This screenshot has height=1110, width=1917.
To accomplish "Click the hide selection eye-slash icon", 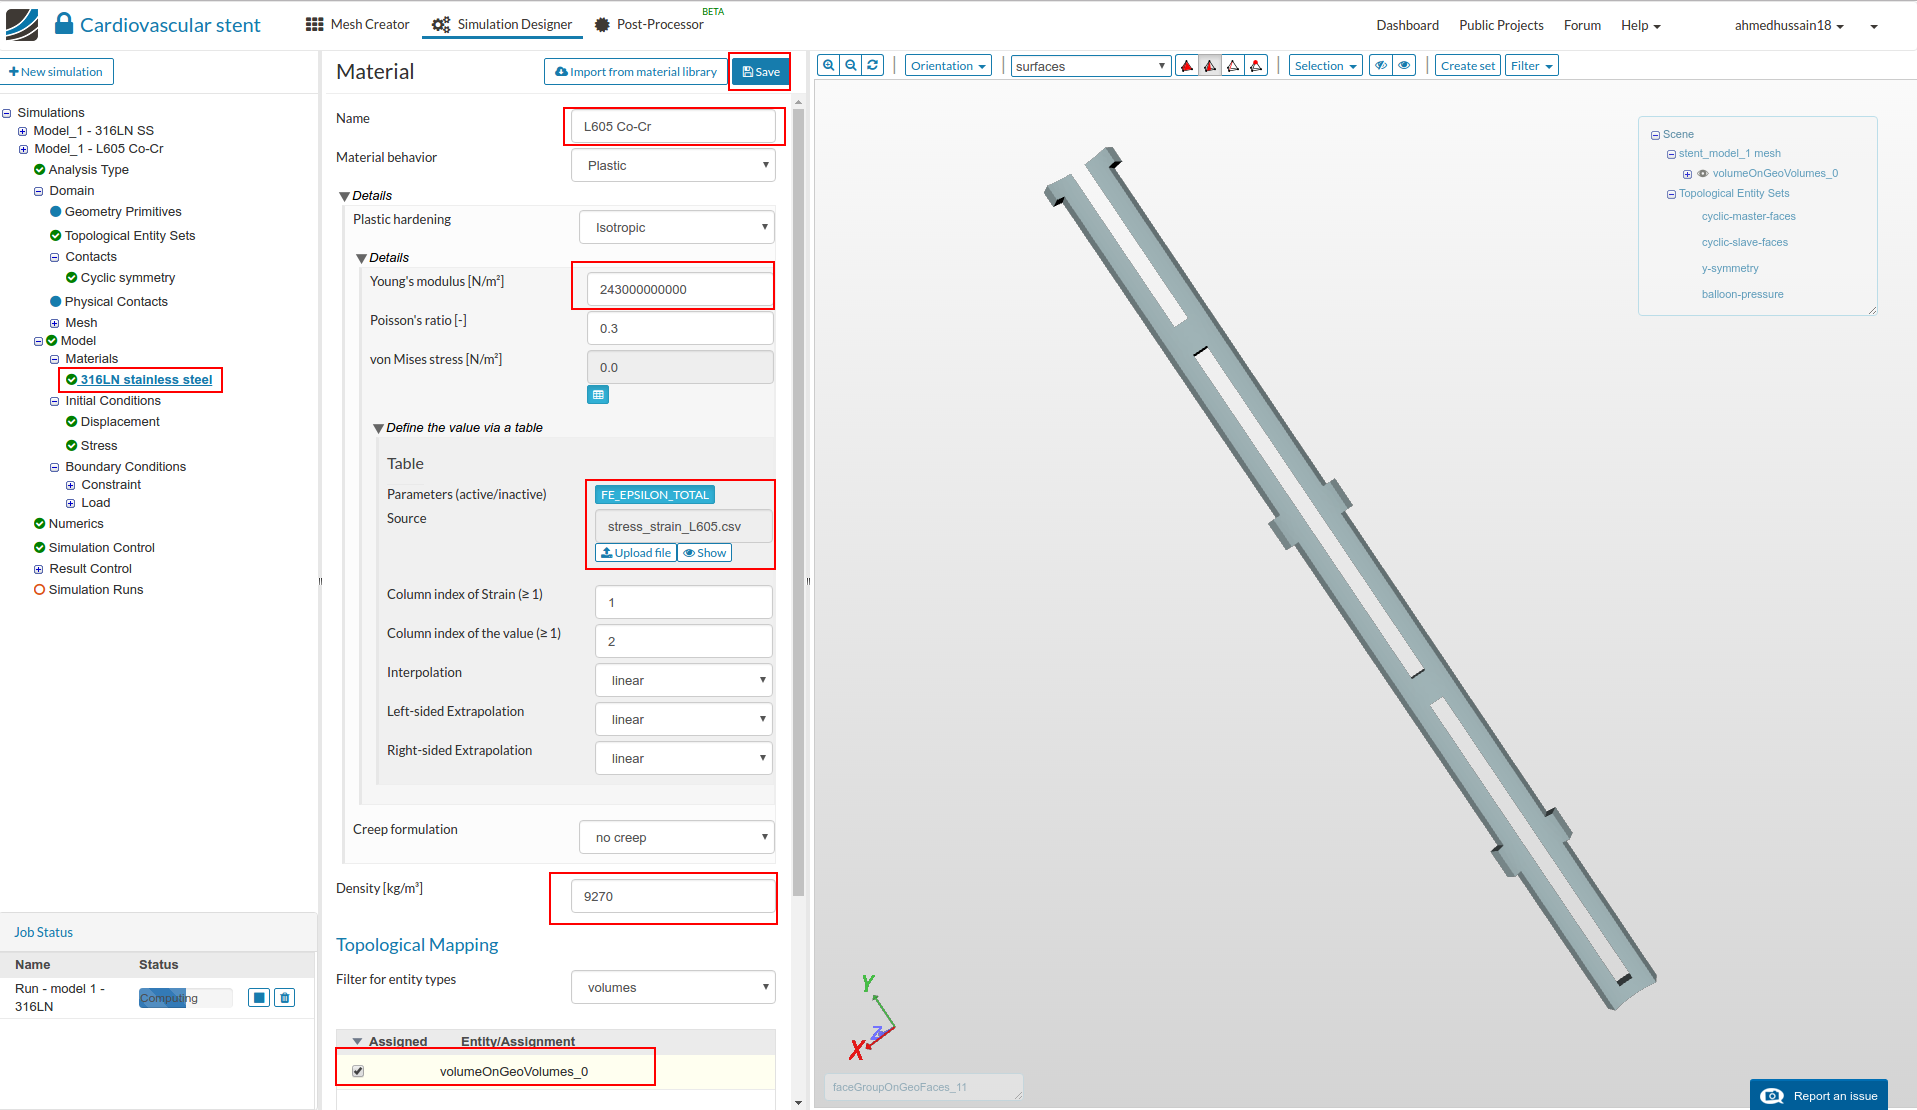I will pos(1381,66).
